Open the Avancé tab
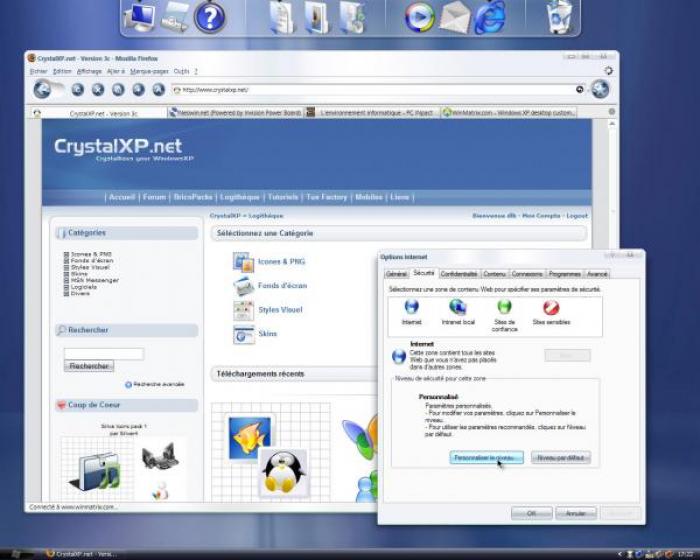 click(x=597, y=274)
